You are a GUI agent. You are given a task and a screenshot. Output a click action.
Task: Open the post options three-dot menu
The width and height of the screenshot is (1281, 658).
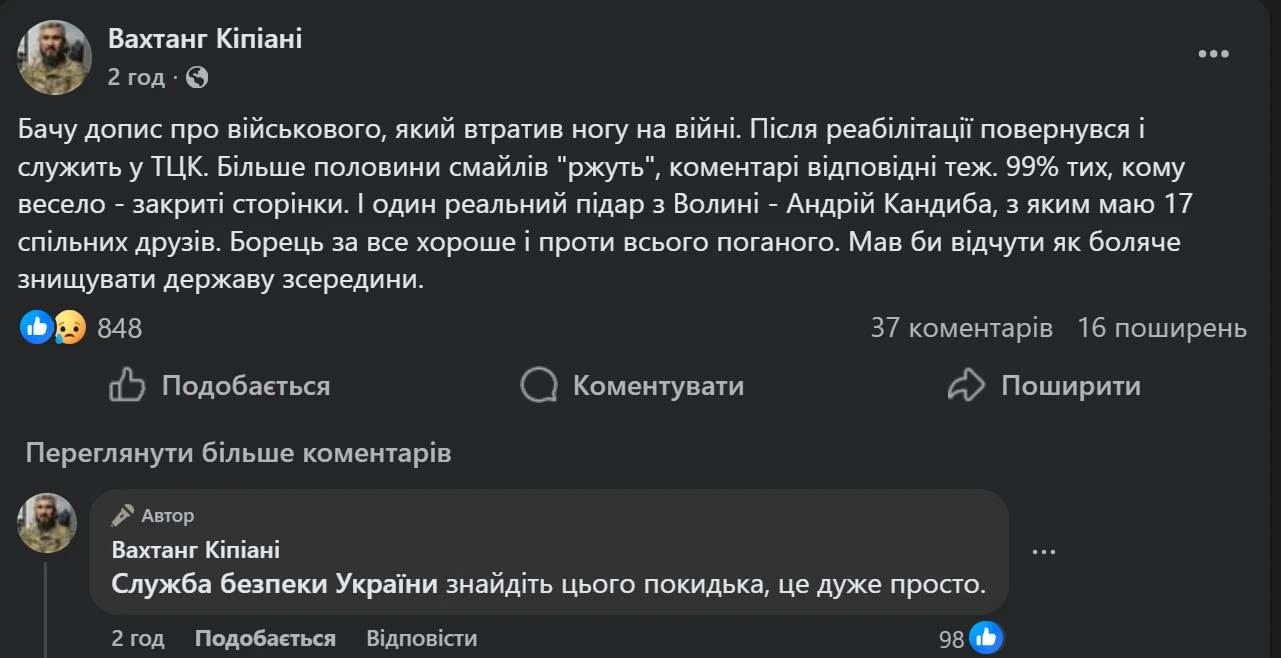point(1213,54)
